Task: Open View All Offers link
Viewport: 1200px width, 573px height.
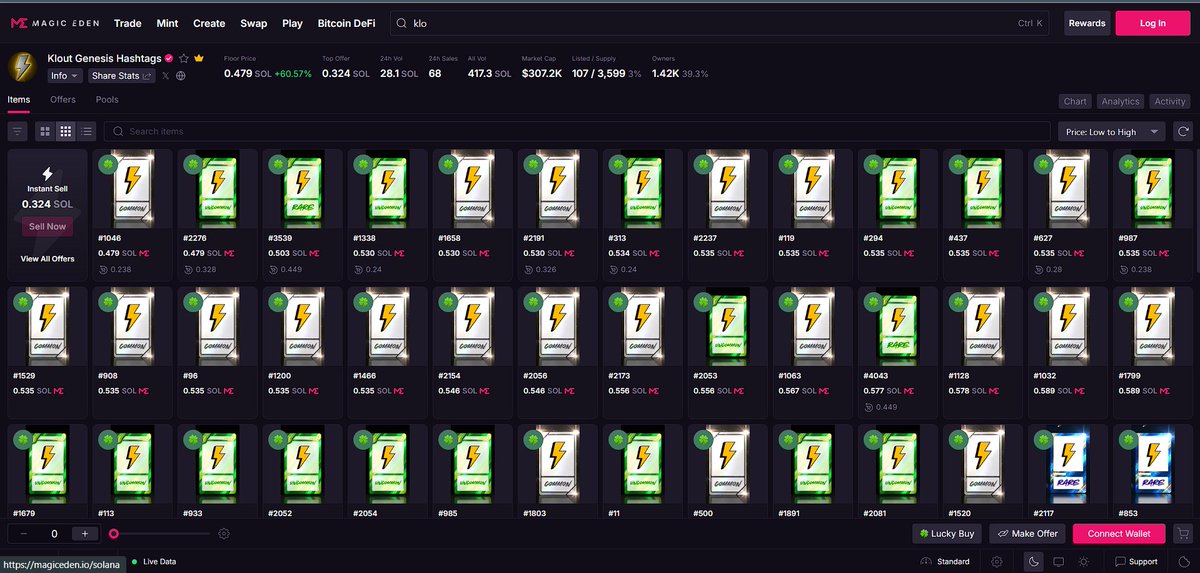Action: 47,259
